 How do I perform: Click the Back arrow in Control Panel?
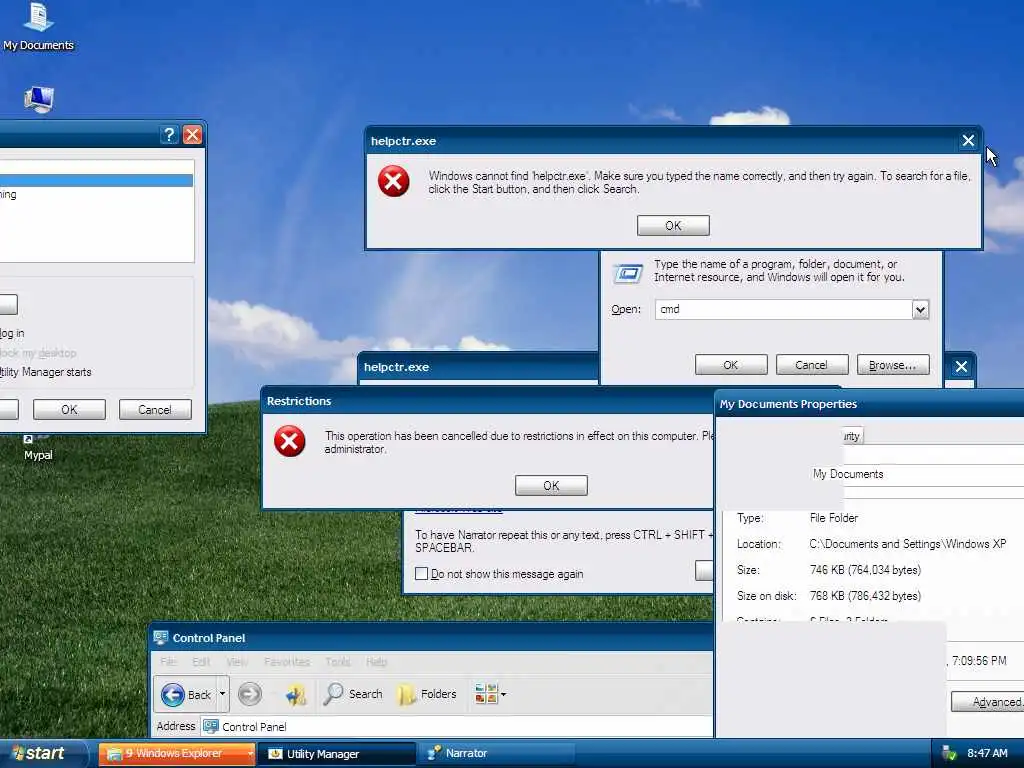(x=185, y=694)
